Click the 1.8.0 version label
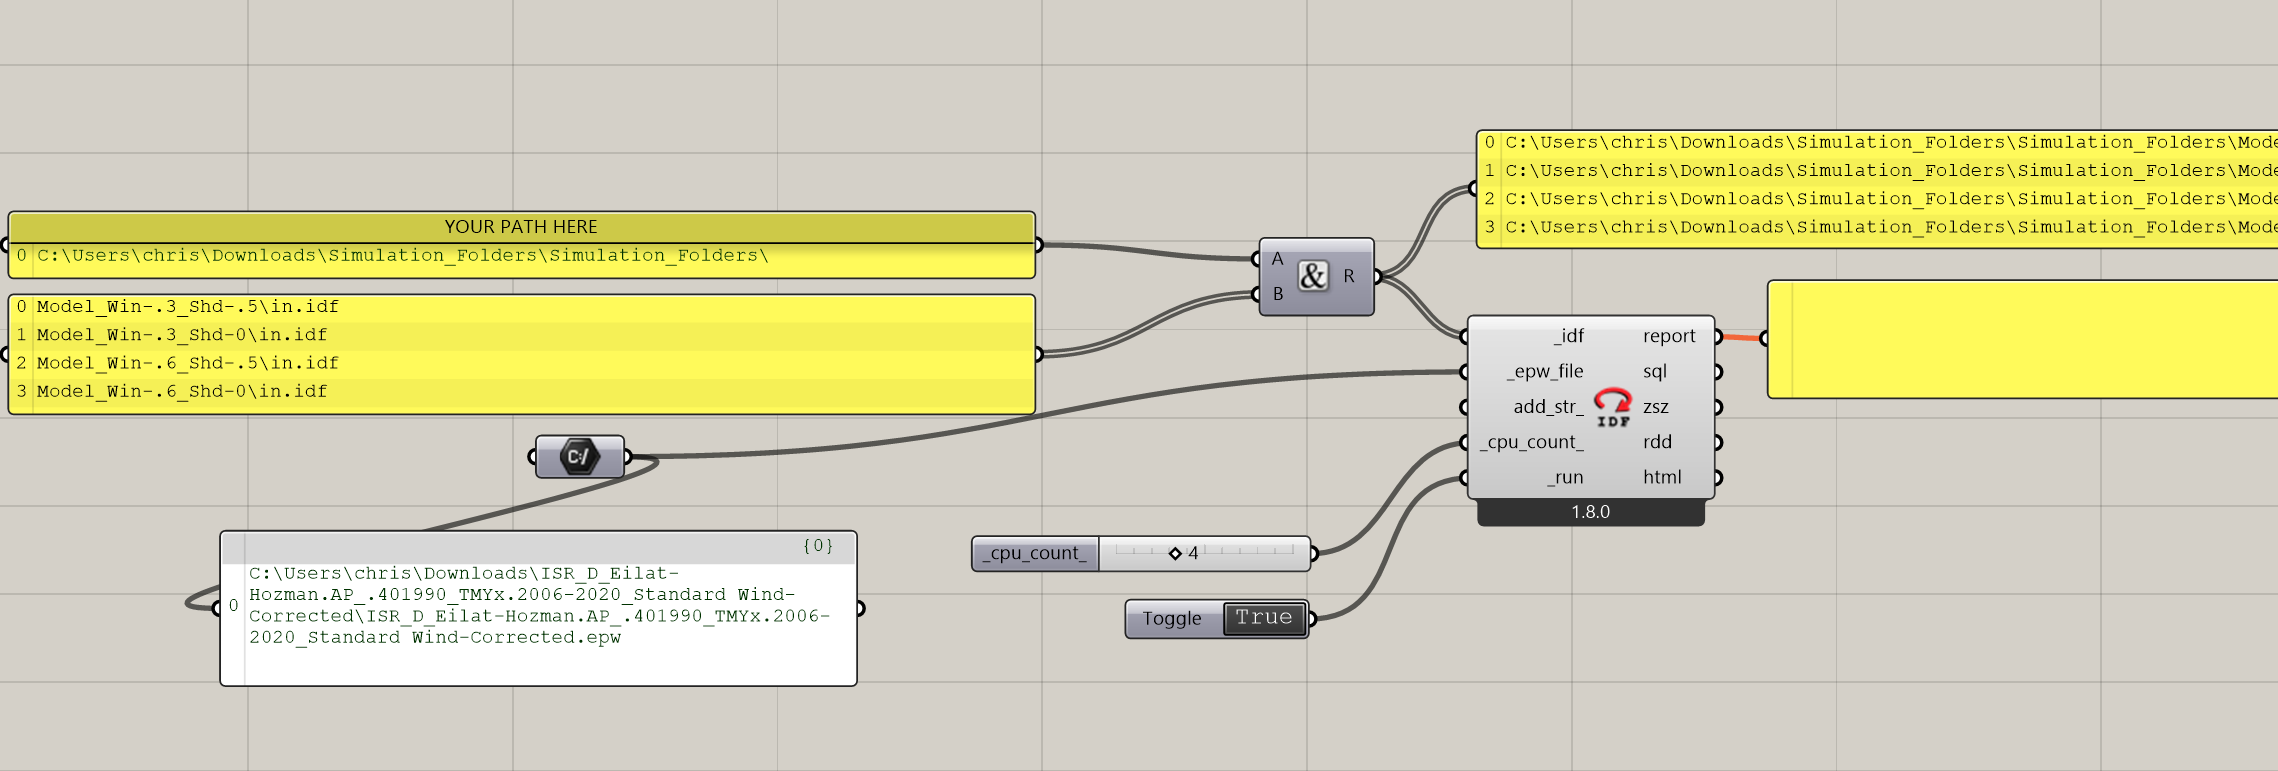Image resolution: width=2278 pixels, height=771 pixels. tap(1590, 512)
